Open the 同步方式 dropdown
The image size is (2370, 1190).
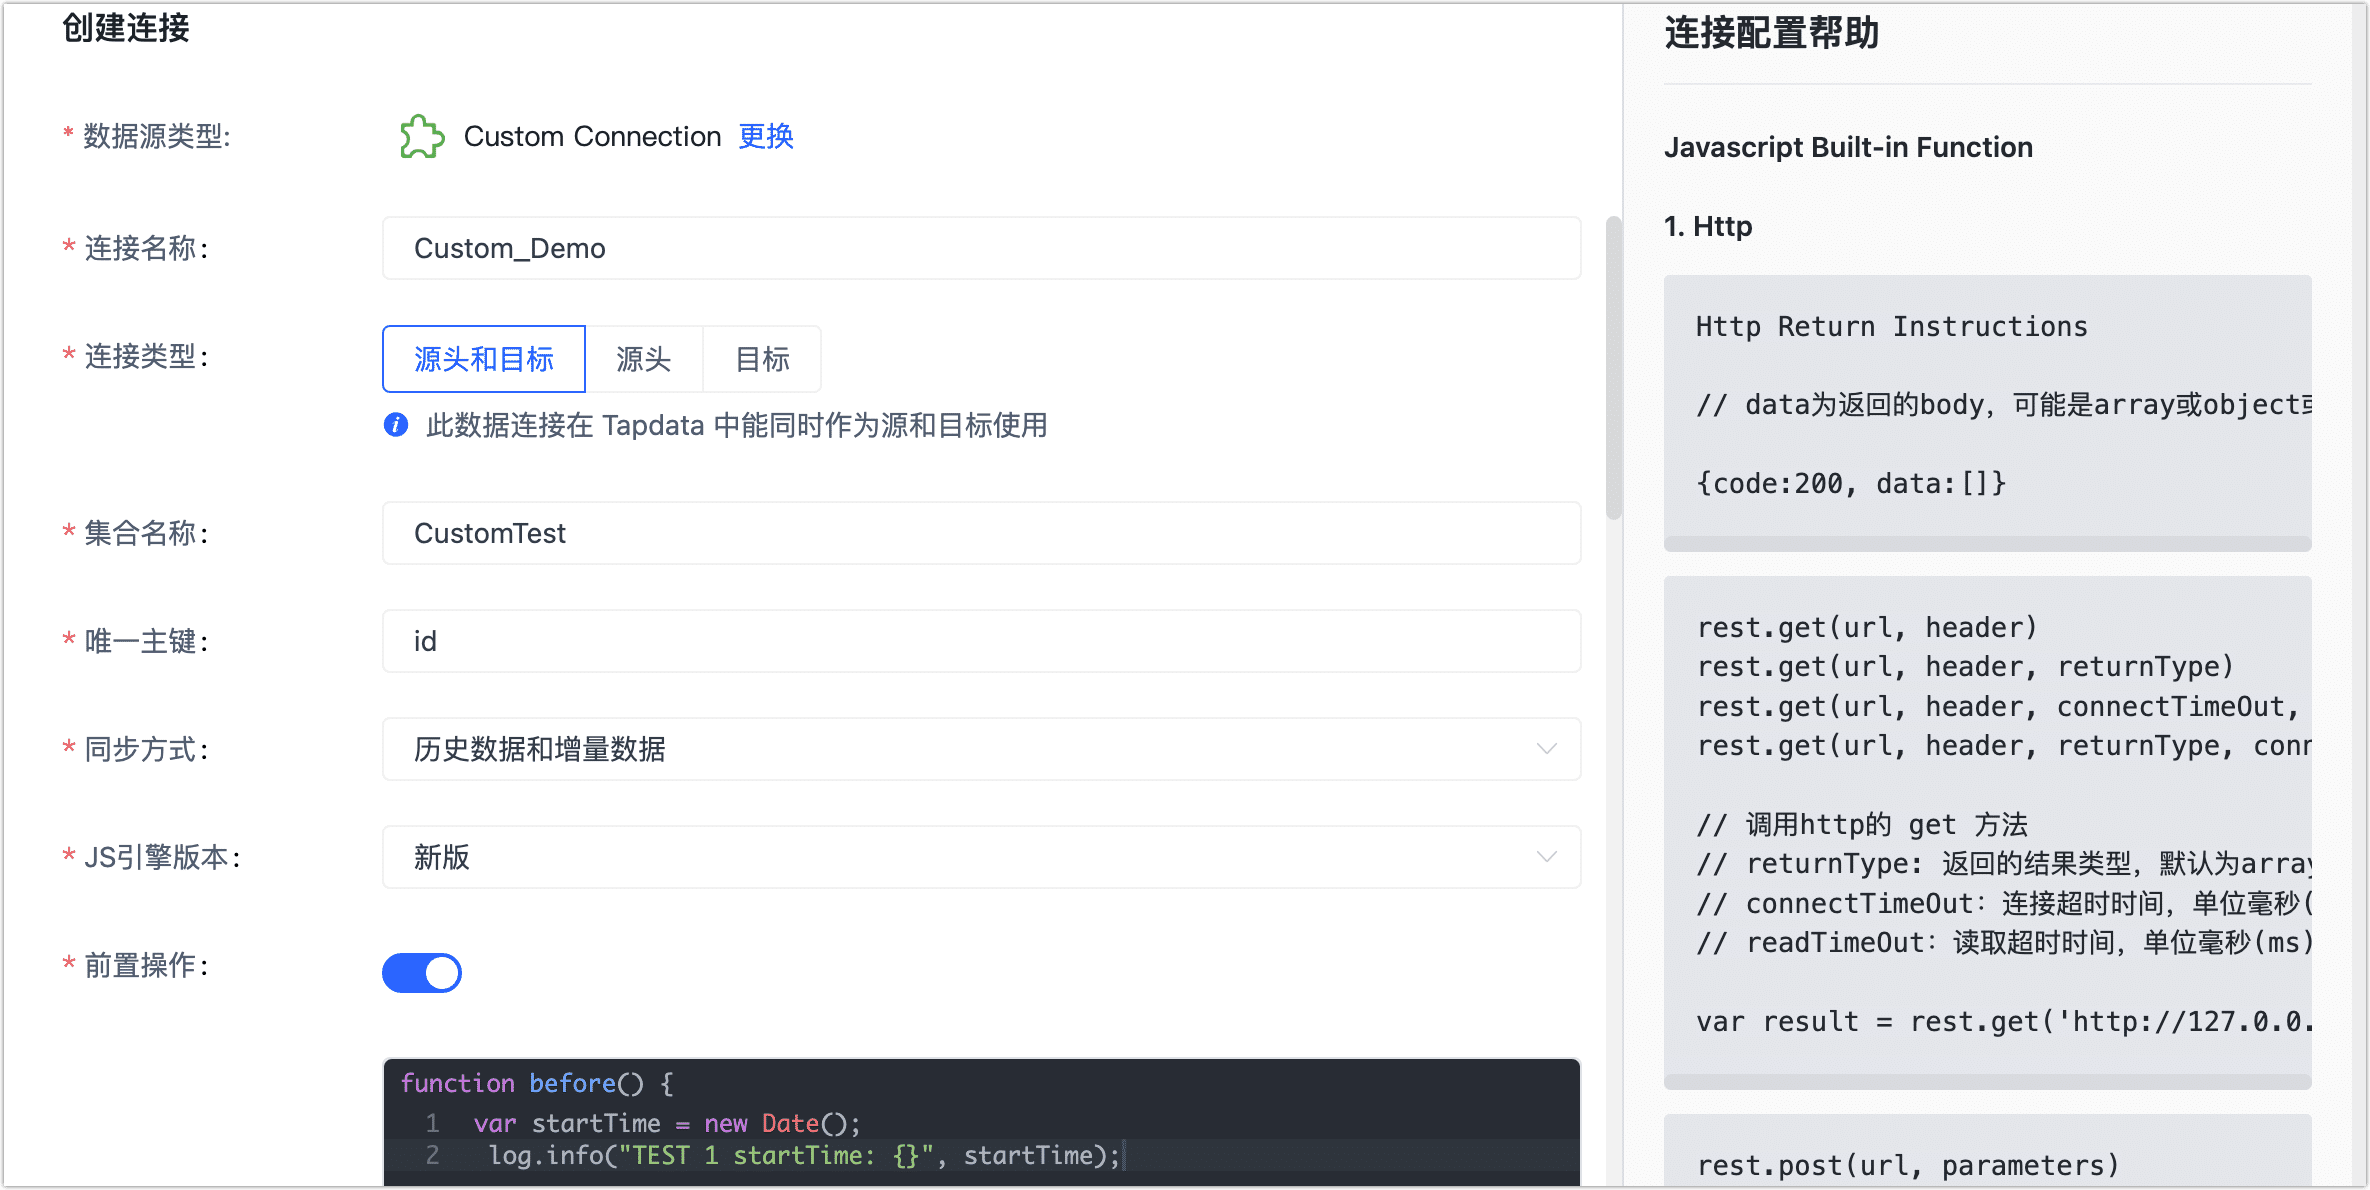tap(980, 749)
